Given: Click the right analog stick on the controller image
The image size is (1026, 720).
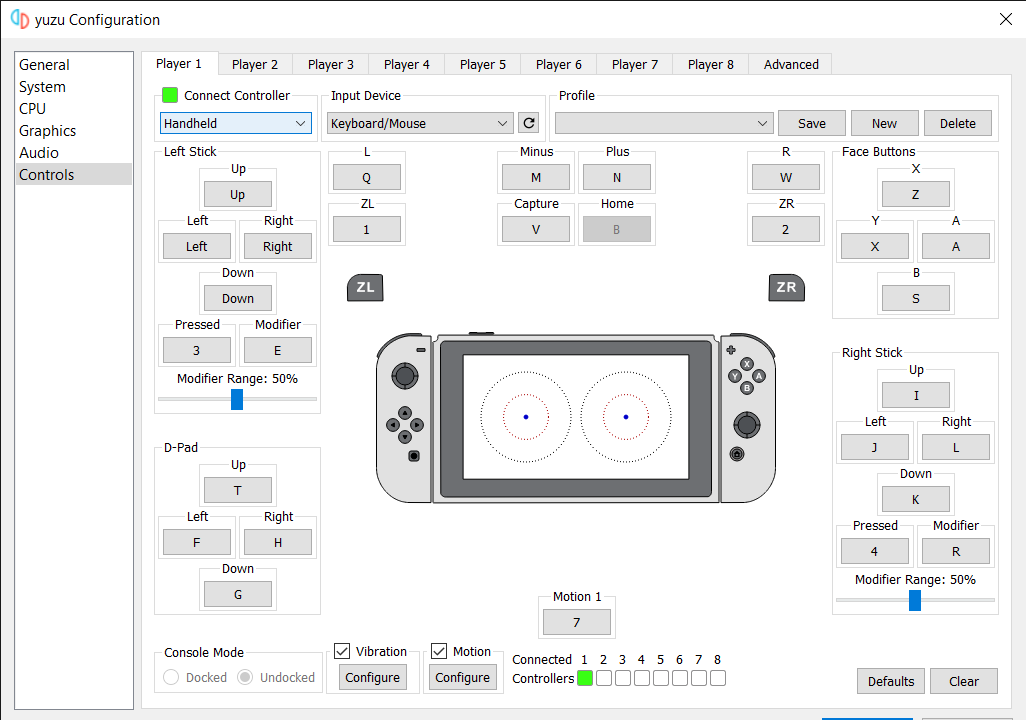Looking at the screenshot, I should click(747, 425).
